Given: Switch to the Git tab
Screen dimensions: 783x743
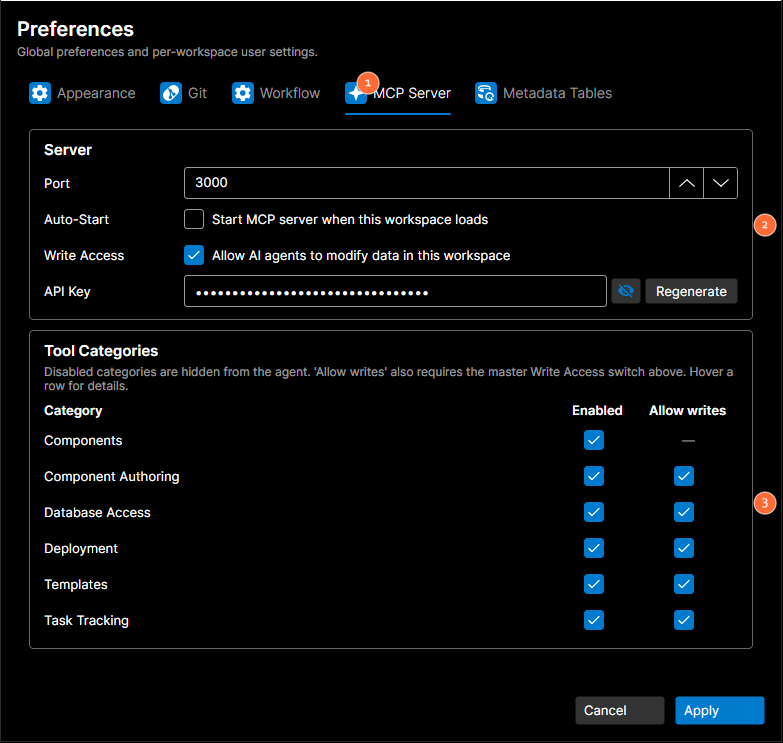Looking at the screenshot, I should point(183,93).
